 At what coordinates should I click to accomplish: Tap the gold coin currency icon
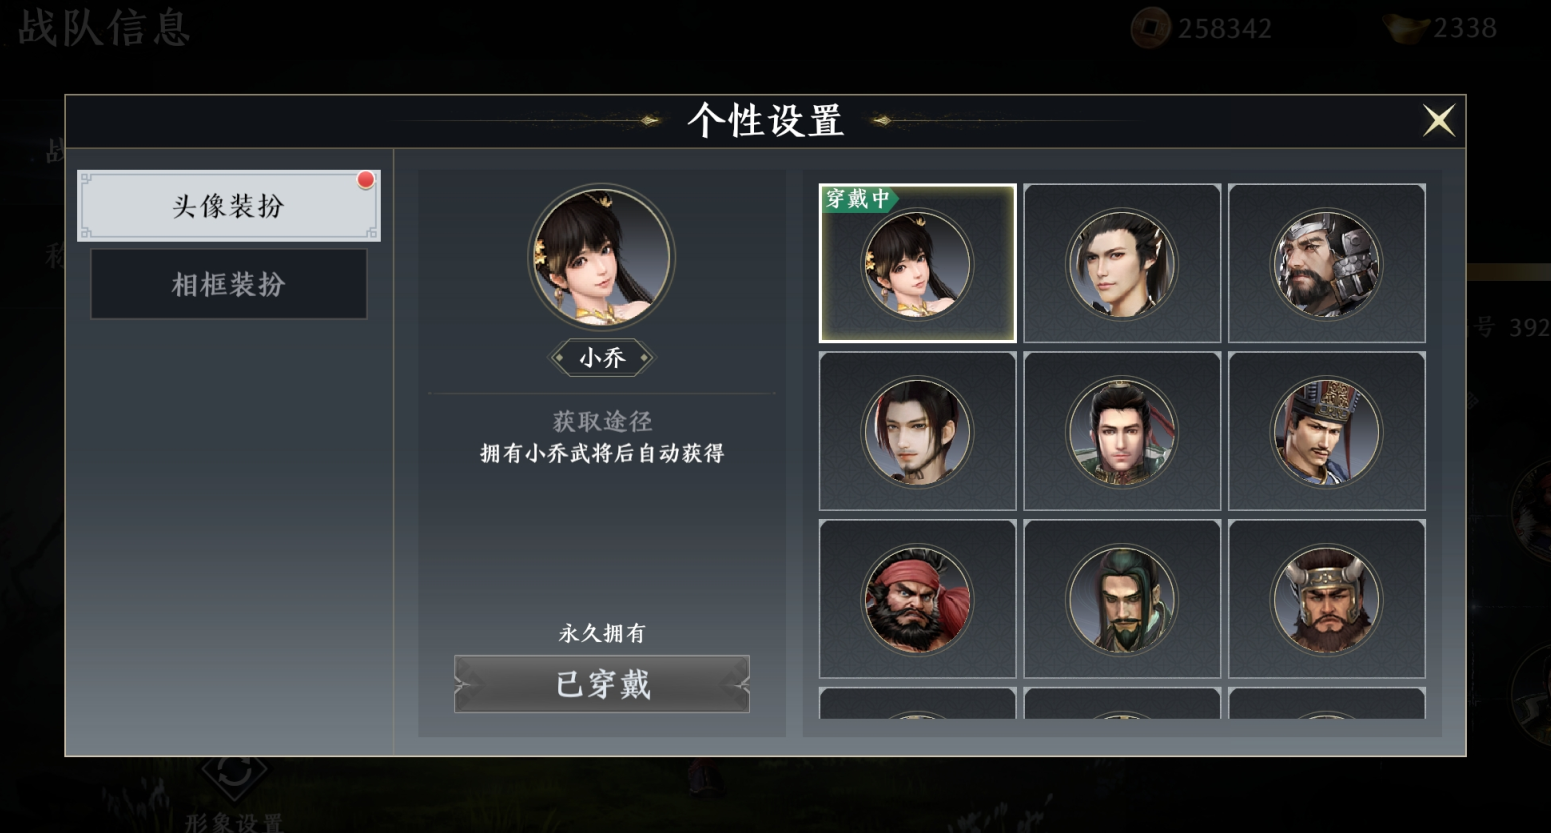tap(1150, 28)
